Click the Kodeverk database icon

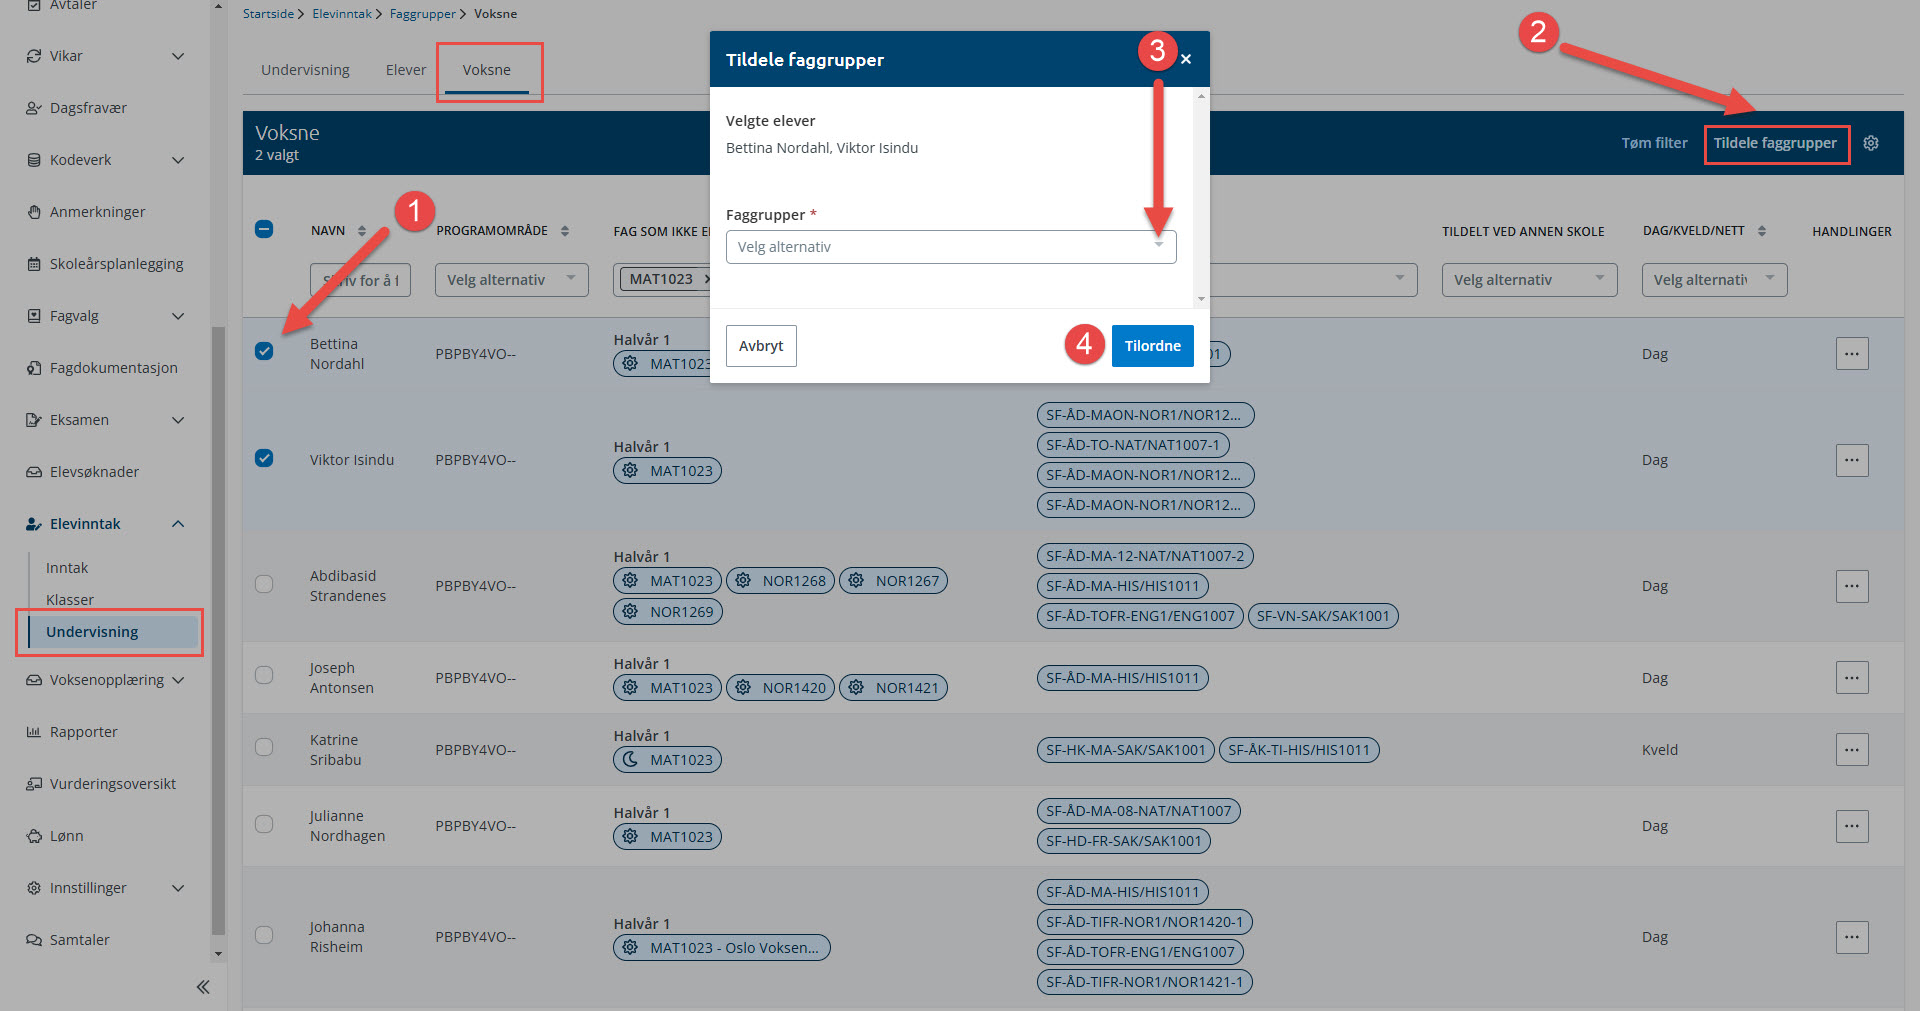(34, 160)
